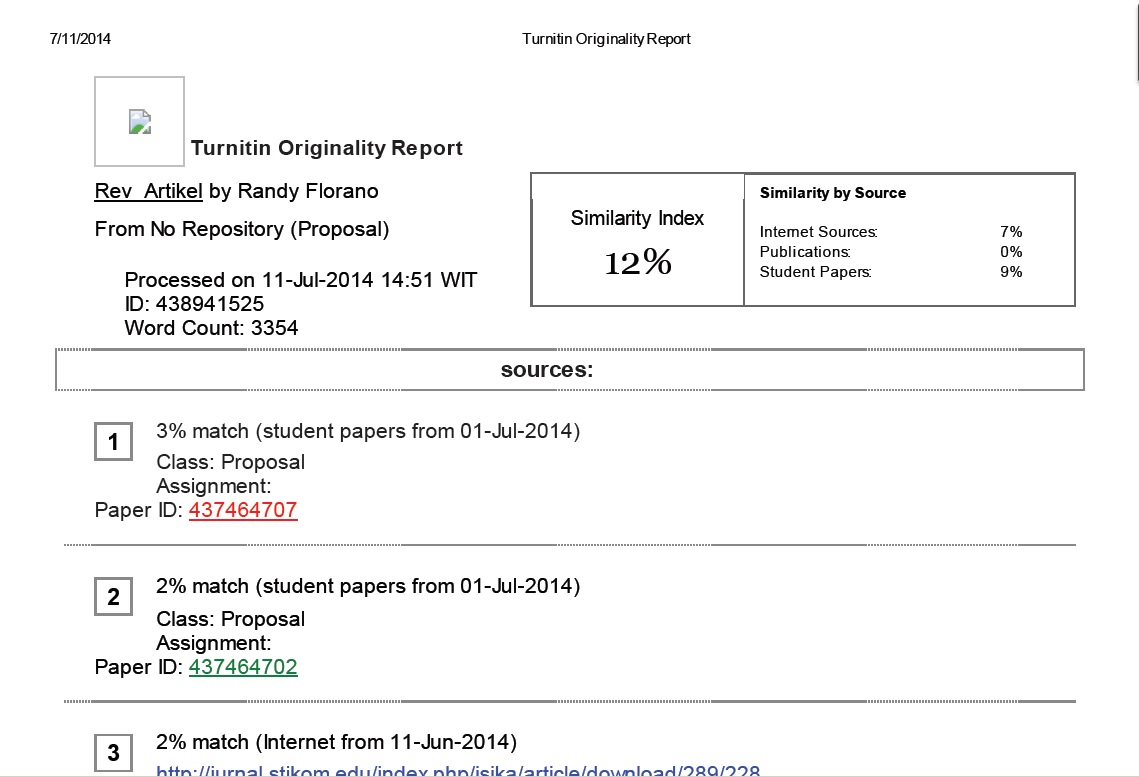Click source number 1 box
This screenshot has height=777, width=1139.
[113, 442]
